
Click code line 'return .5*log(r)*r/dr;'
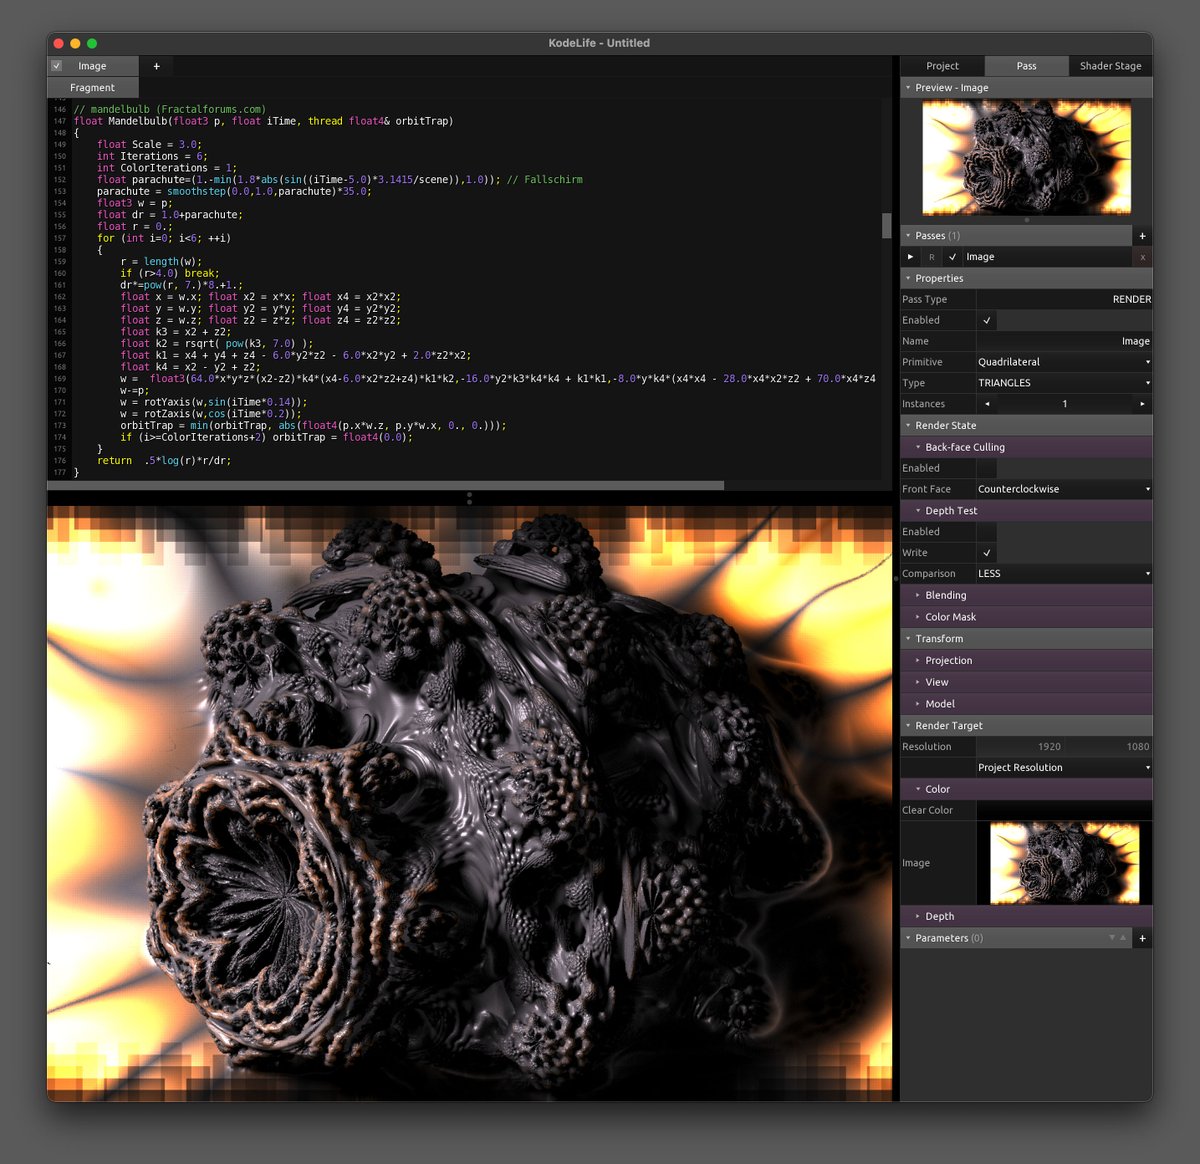click(x=164, y=461)
